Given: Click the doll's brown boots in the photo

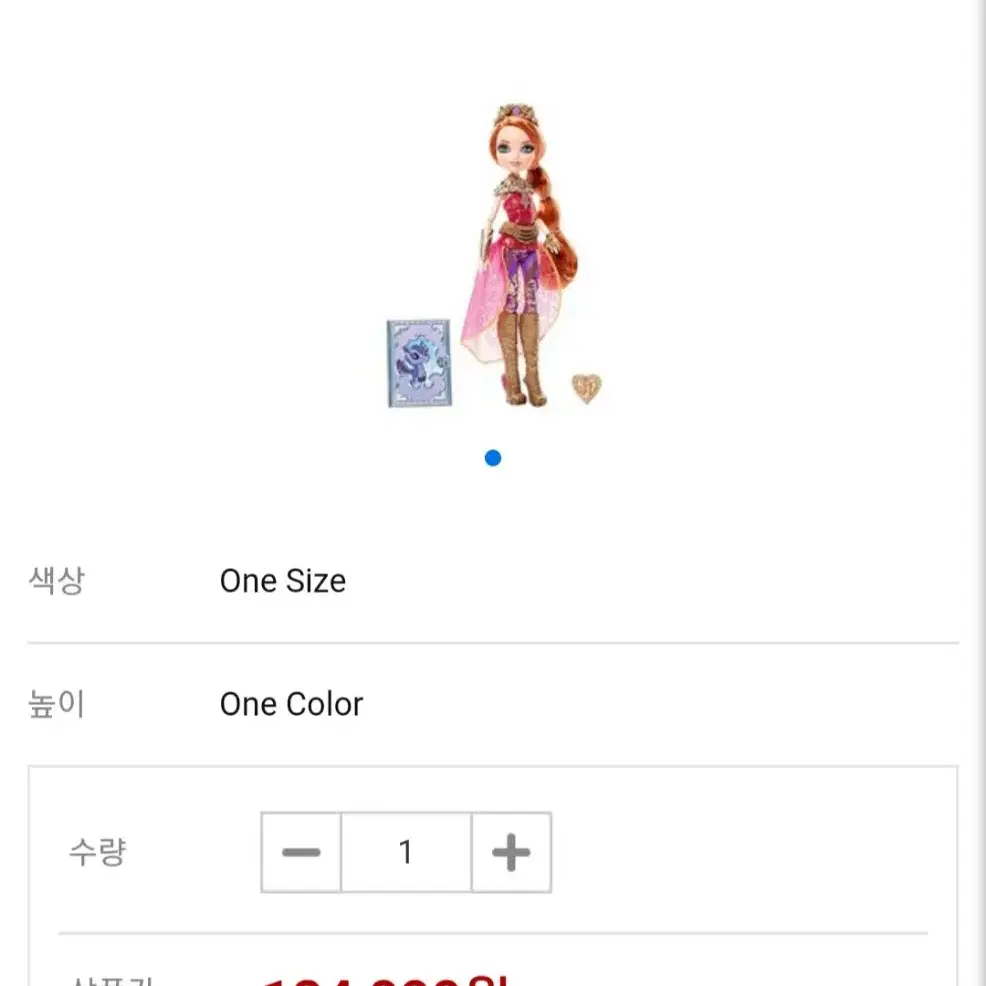Looking at the screenshot, I should pos(522,358).
